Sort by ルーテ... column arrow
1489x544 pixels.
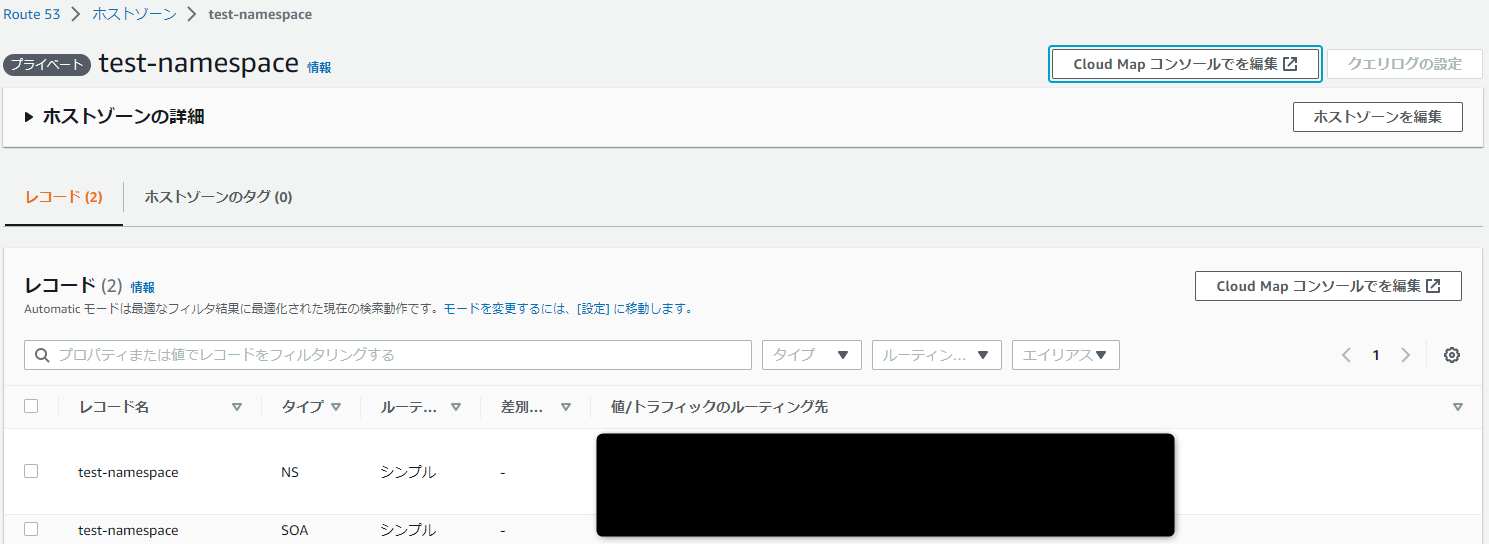[456, 407]
